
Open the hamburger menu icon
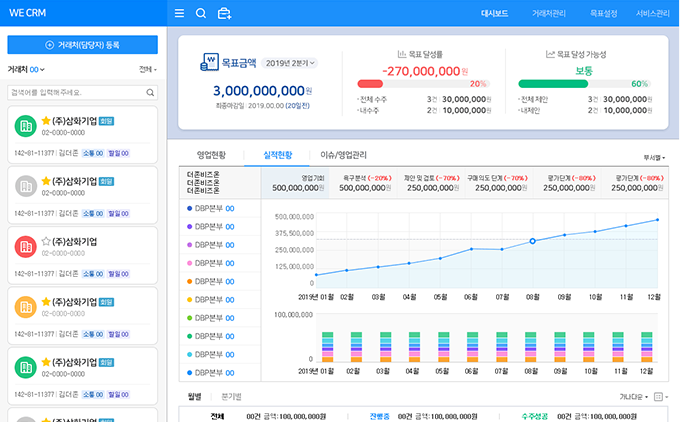pos(179,13)
